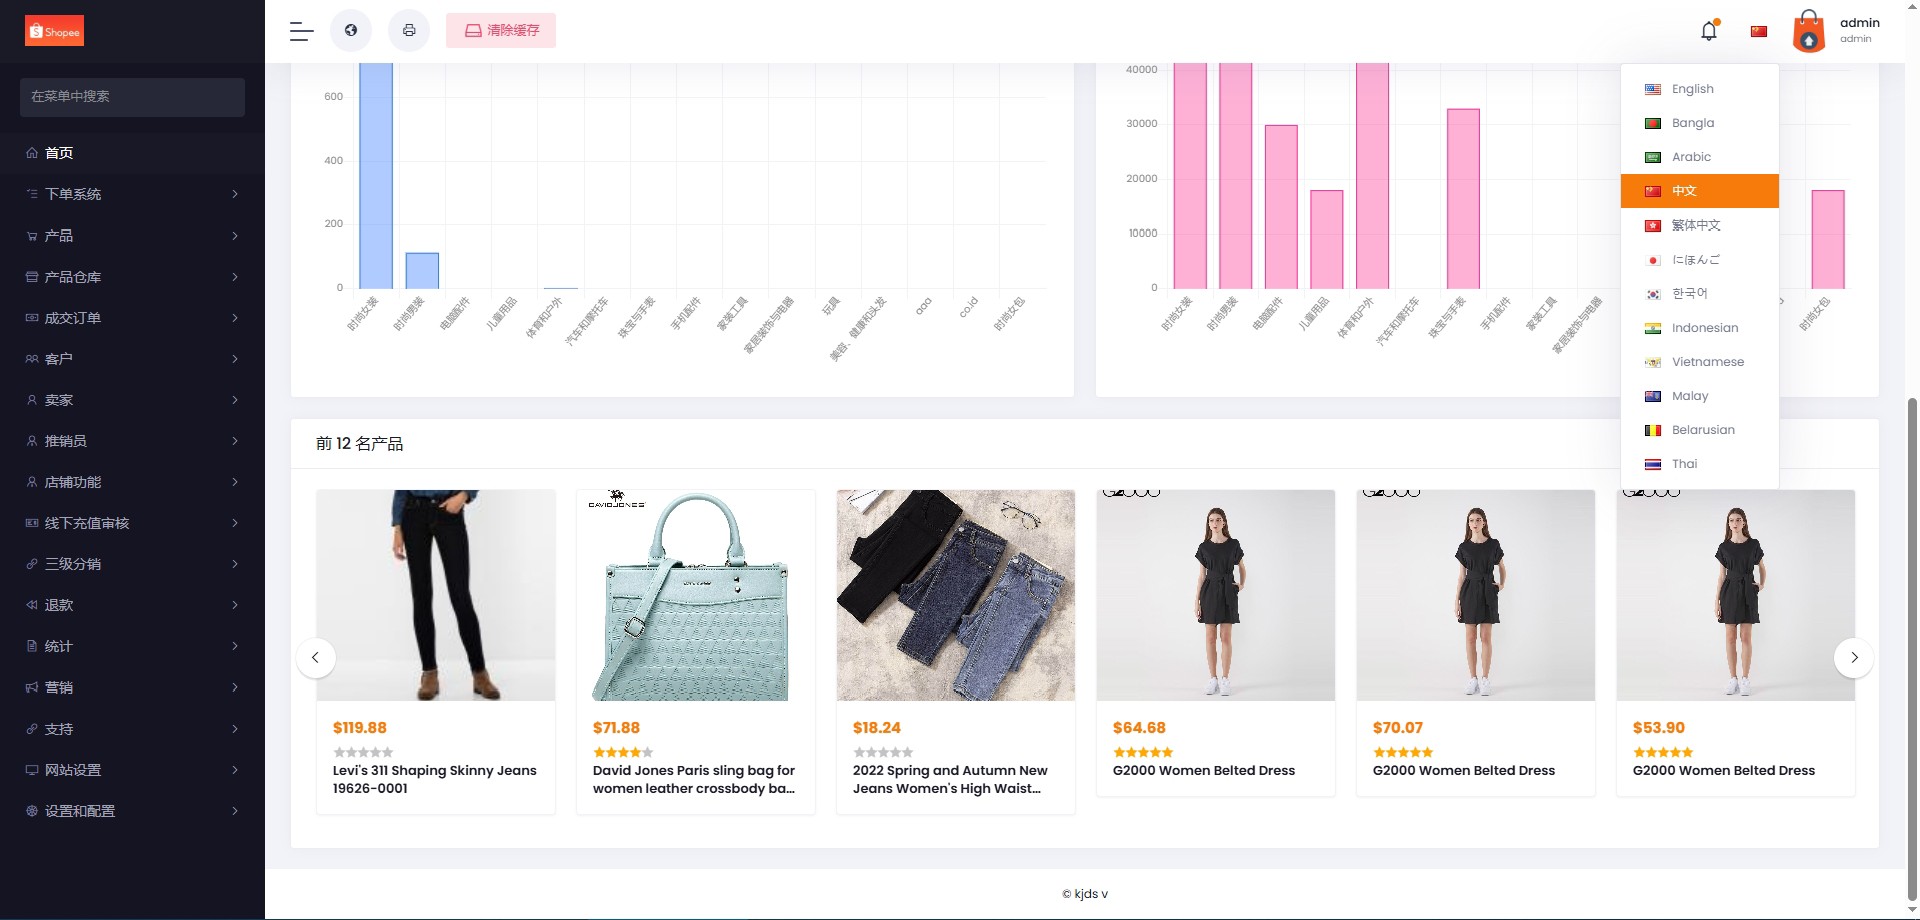Open the notifications bell
The image size is (1920, 920).
[1709, 31]
